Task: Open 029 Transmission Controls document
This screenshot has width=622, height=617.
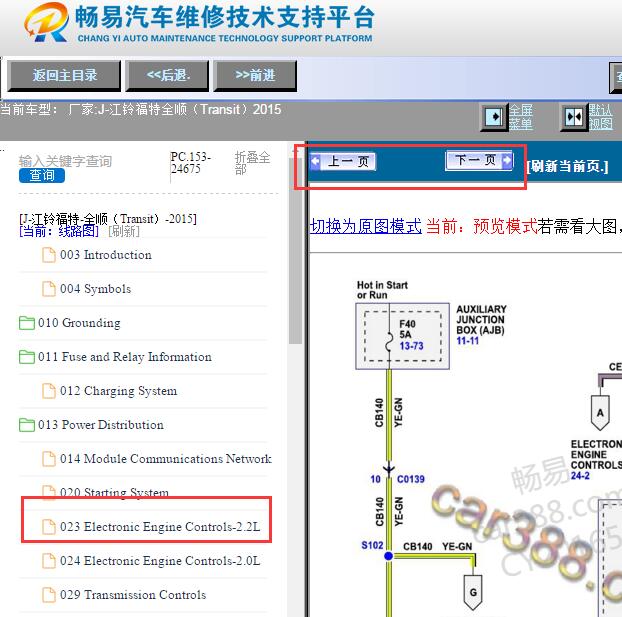Action: coord(133,595)
